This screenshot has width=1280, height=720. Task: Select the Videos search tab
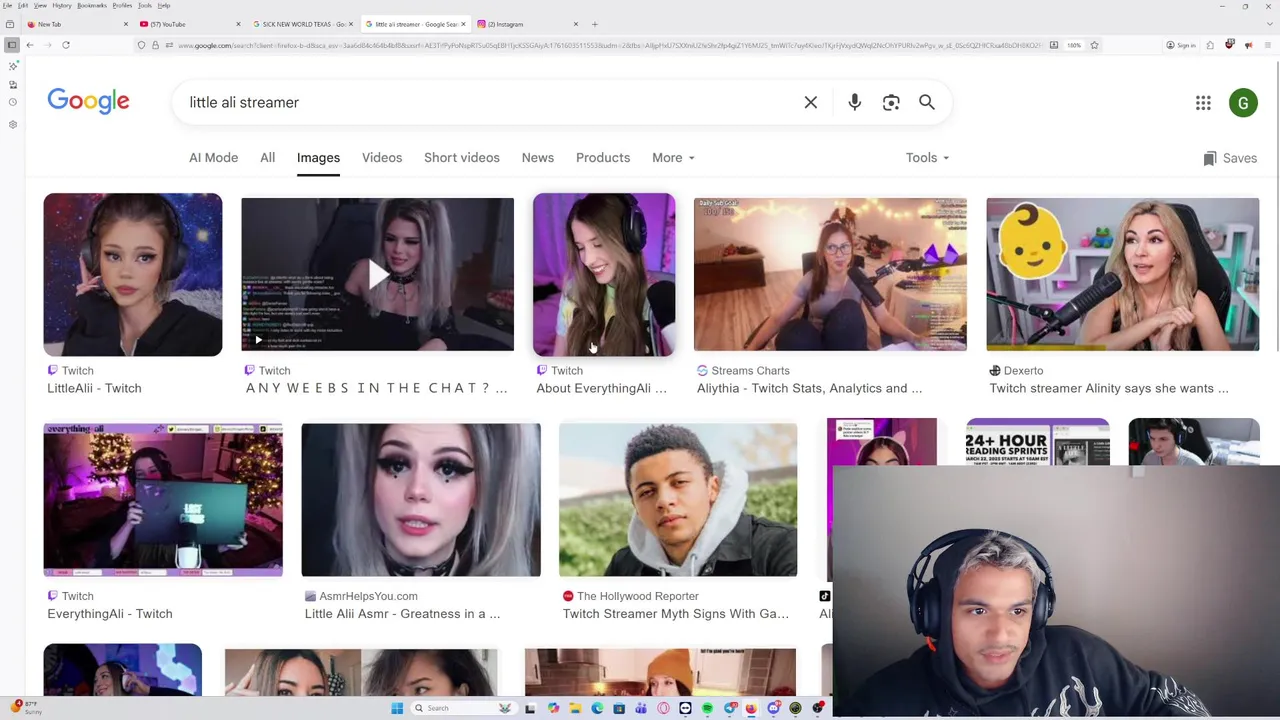coord(382,158)
